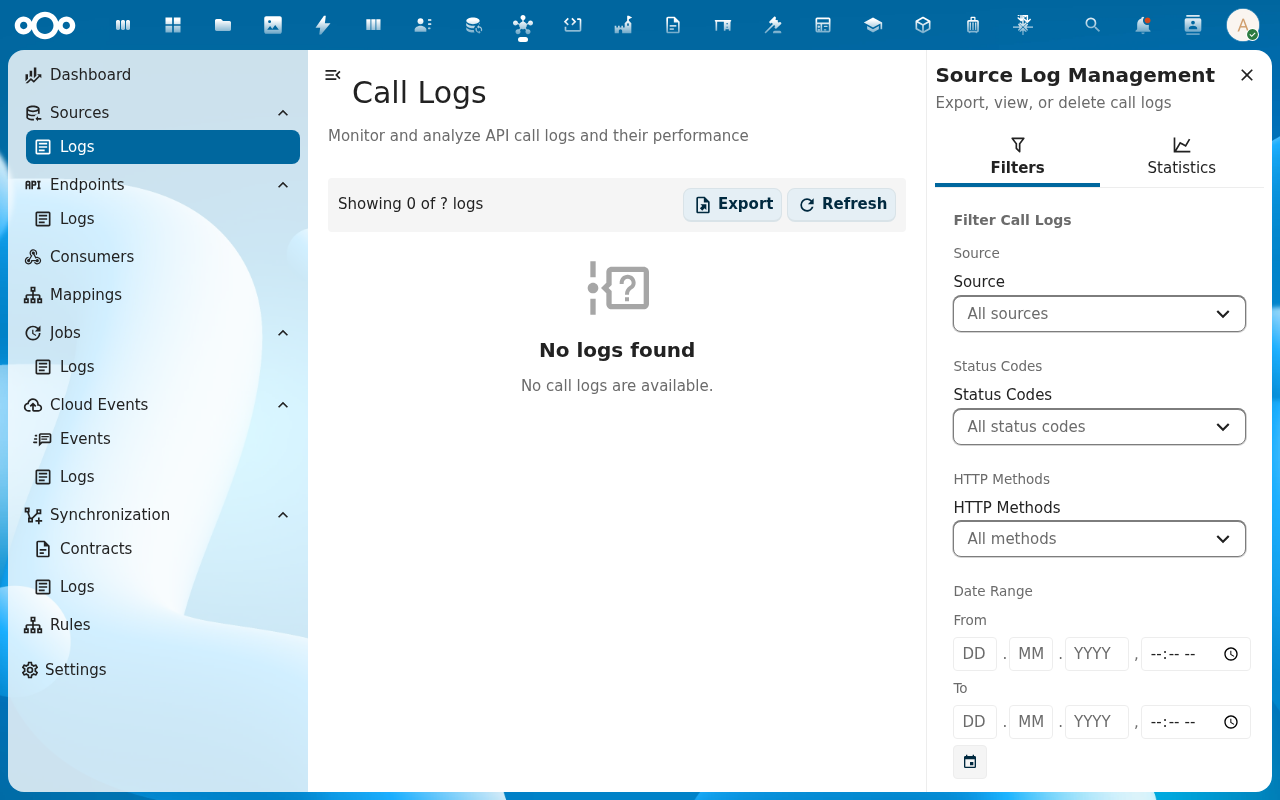The height and width of the screenshot is (800, 1280).
Task: Open the snowflake-shaped app icon in top bar
Action: (x=1023, y=25)
